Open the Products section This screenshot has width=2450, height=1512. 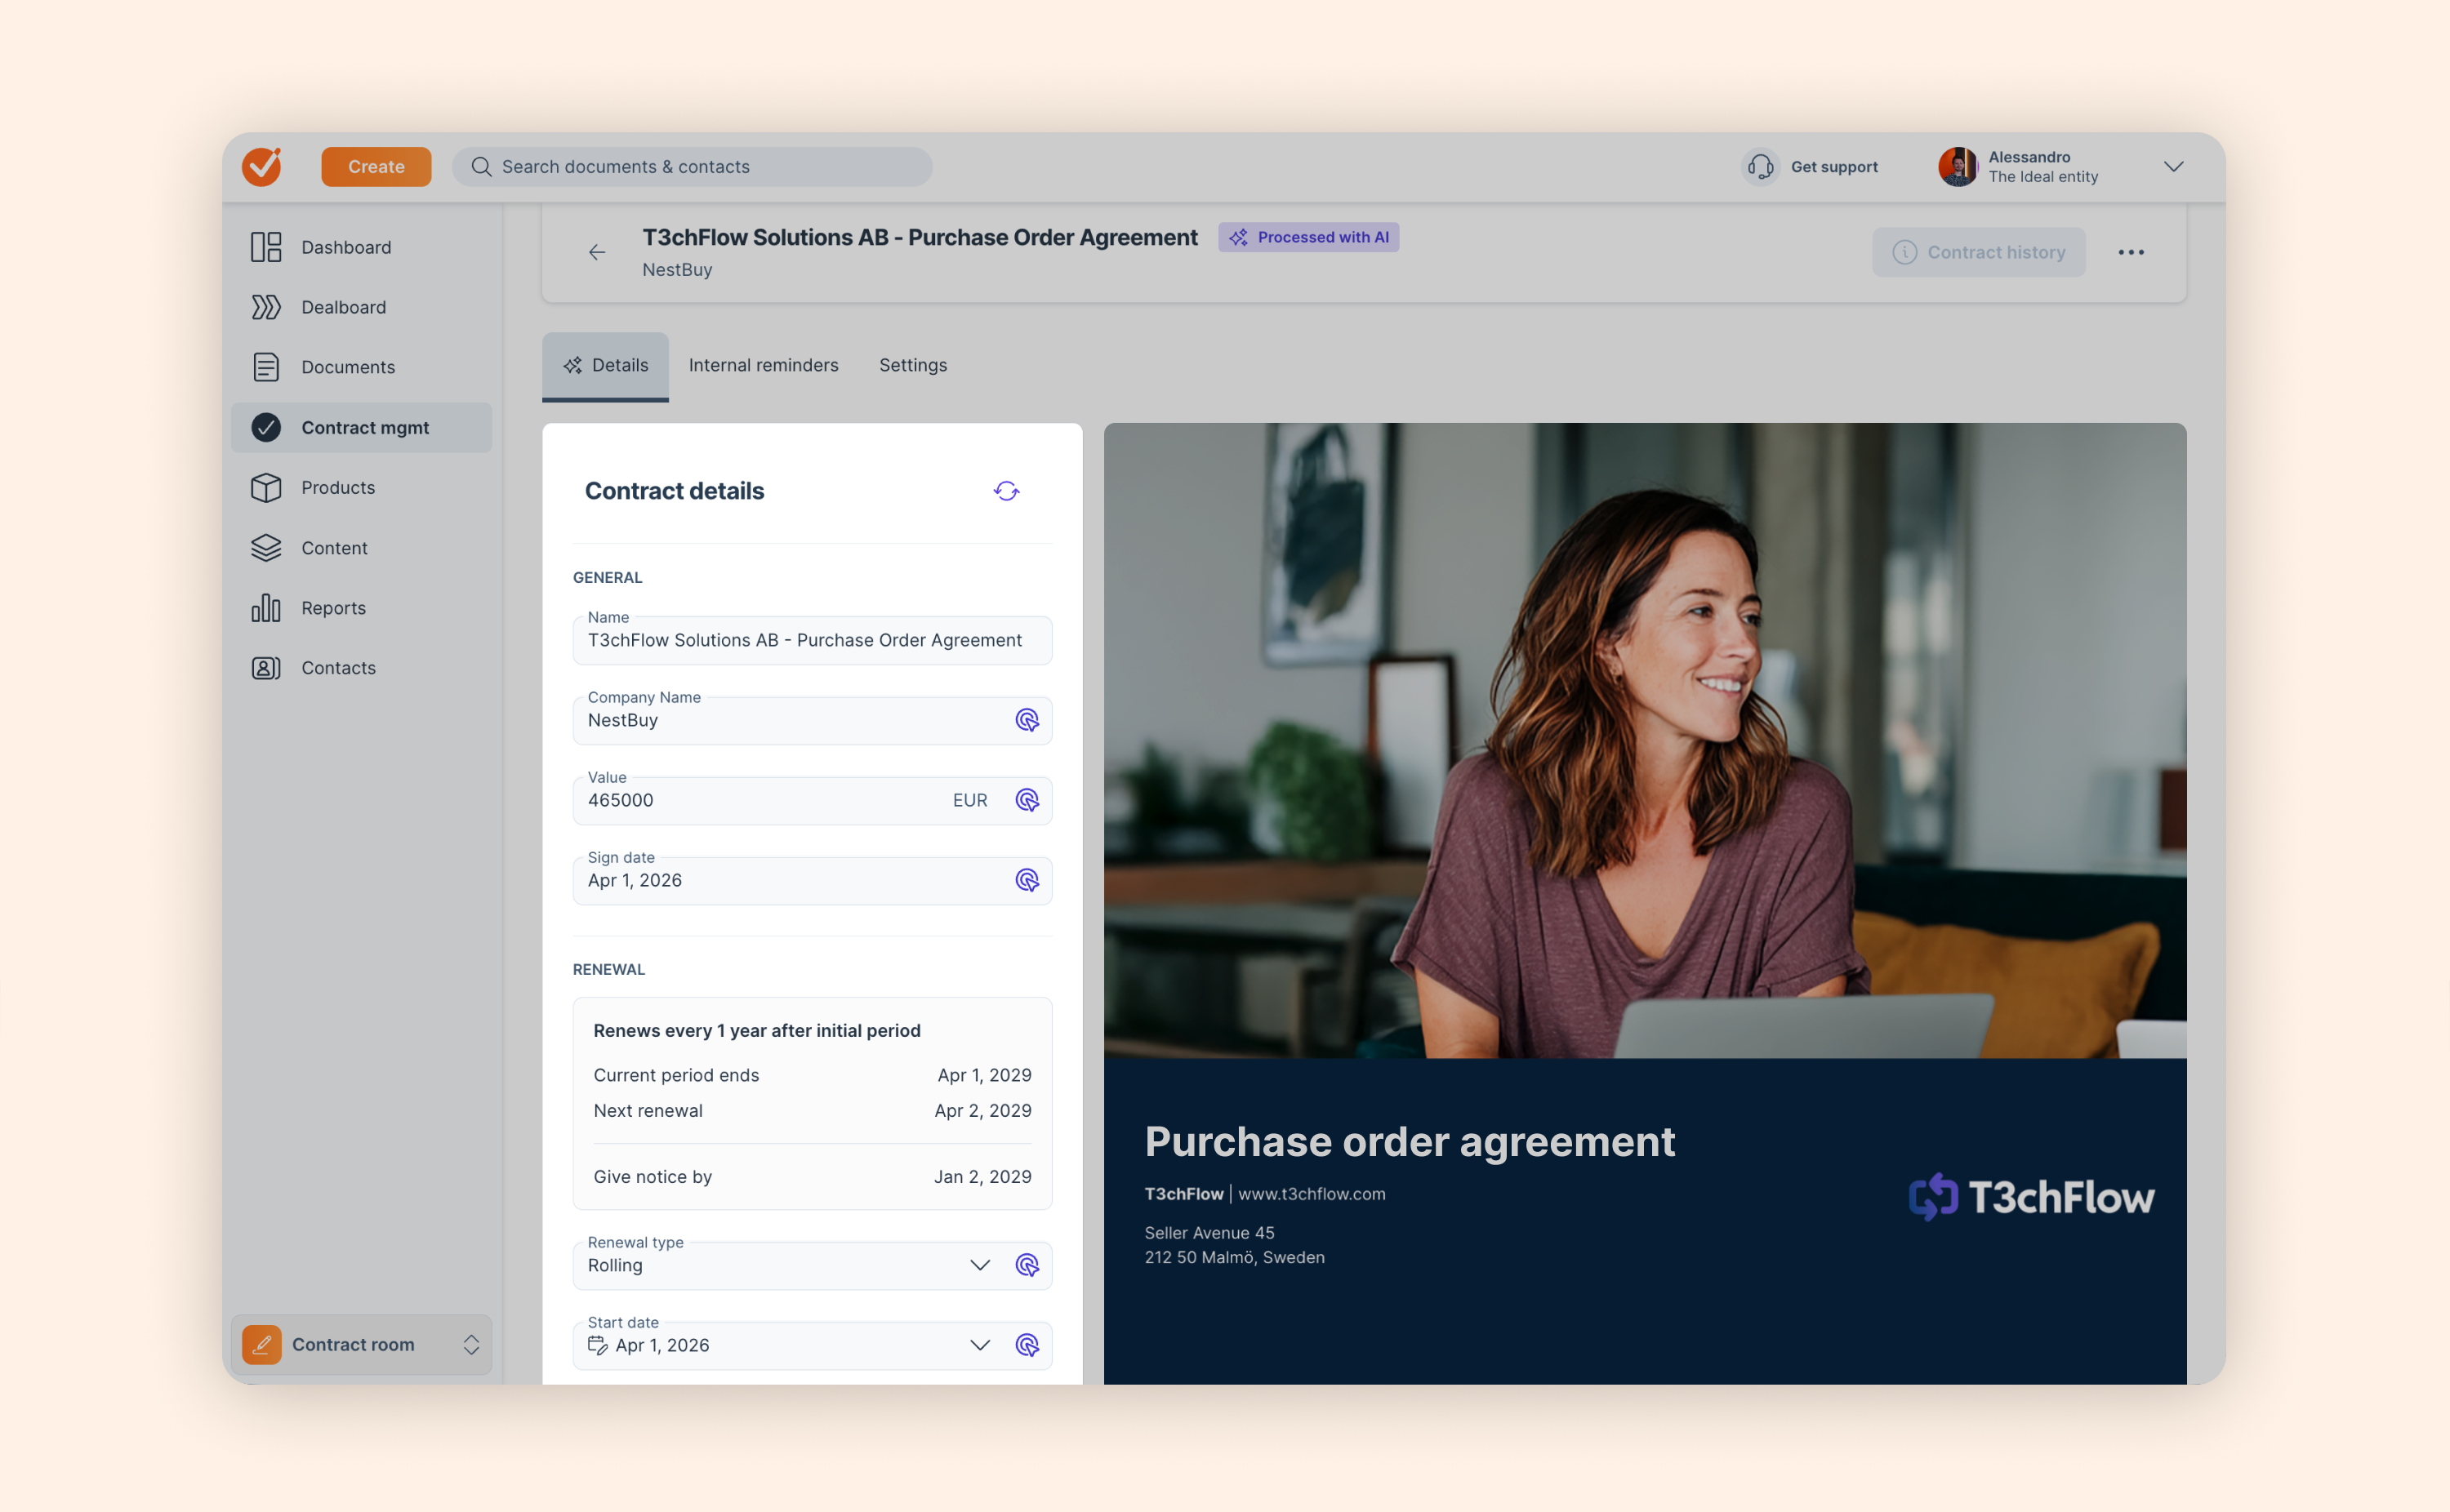coord(339,488)
